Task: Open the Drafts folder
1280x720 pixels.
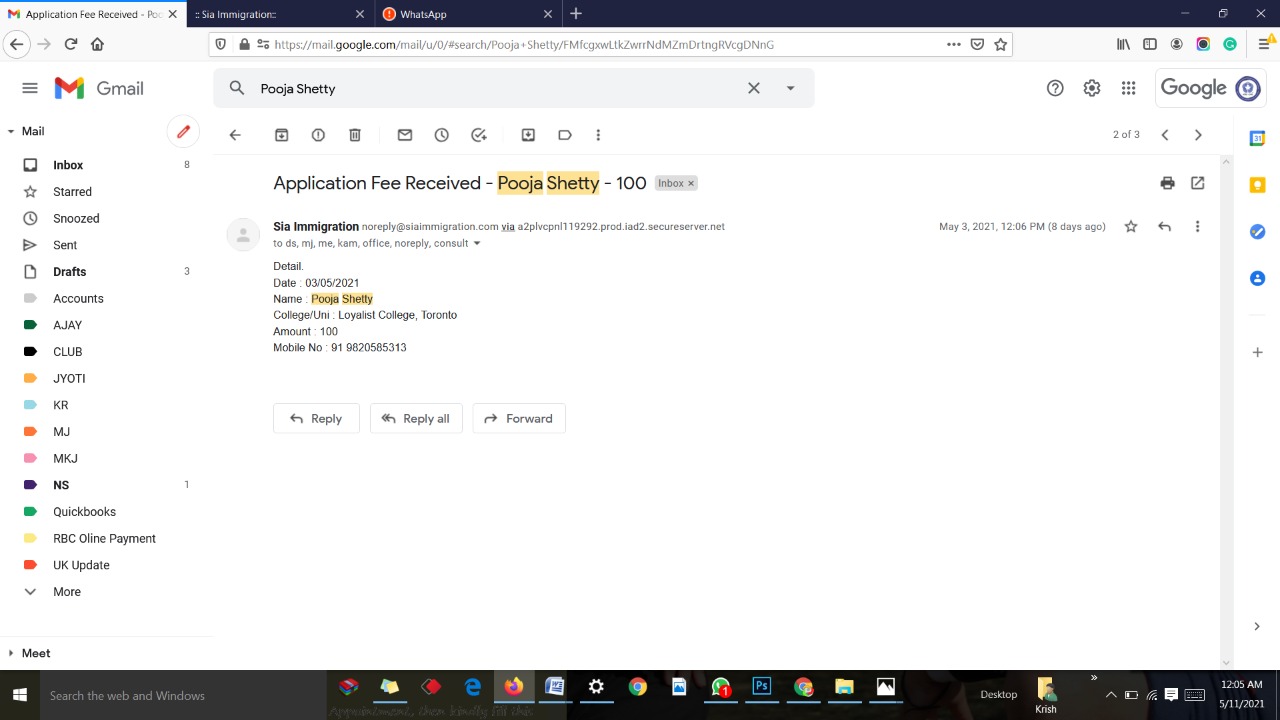Action: coord(70,272)
